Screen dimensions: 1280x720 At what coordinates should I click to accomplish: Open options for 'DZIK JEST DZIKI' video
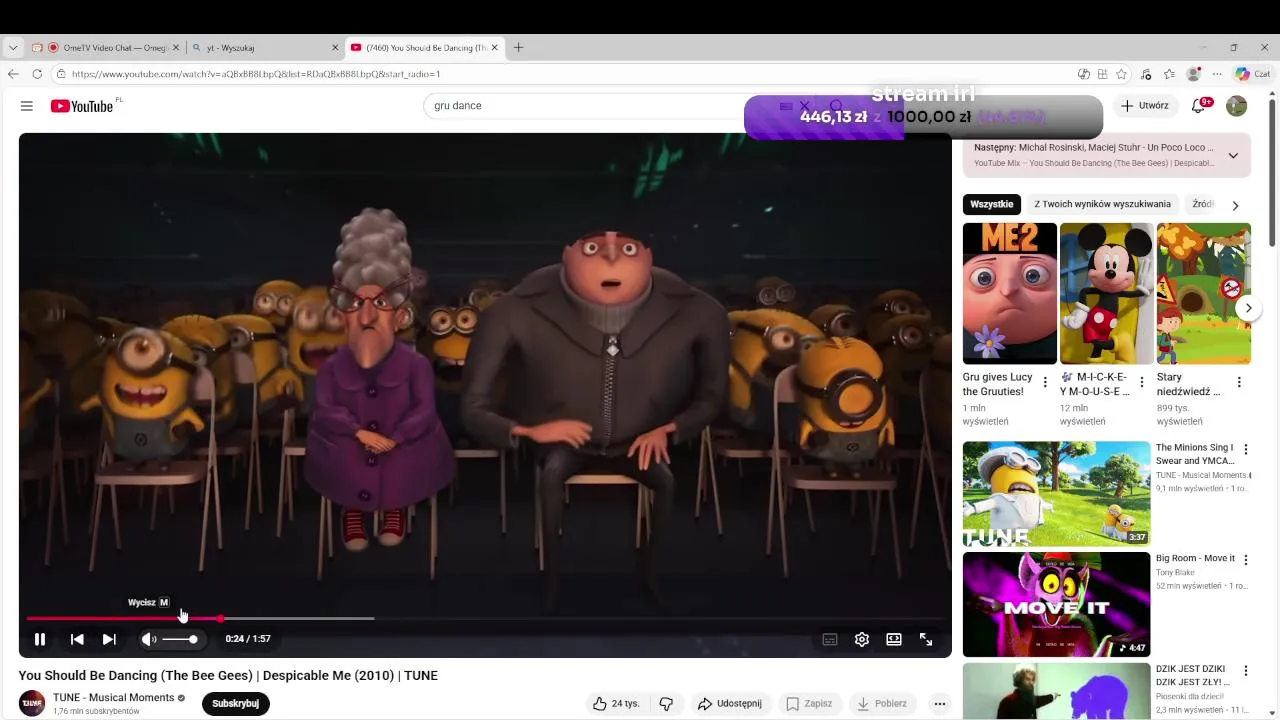coord(1245,670)
